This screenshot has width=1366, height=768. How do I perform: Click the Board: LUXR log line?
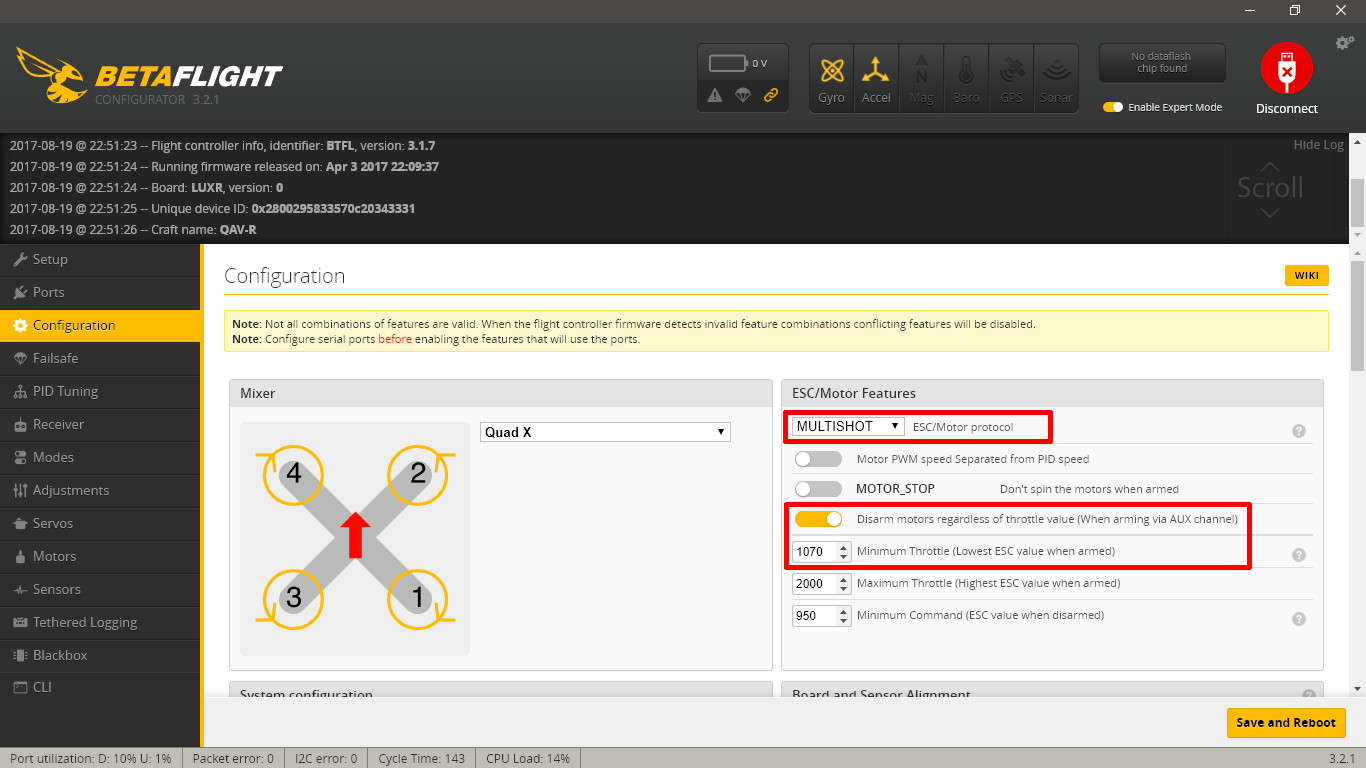[146, 187]
